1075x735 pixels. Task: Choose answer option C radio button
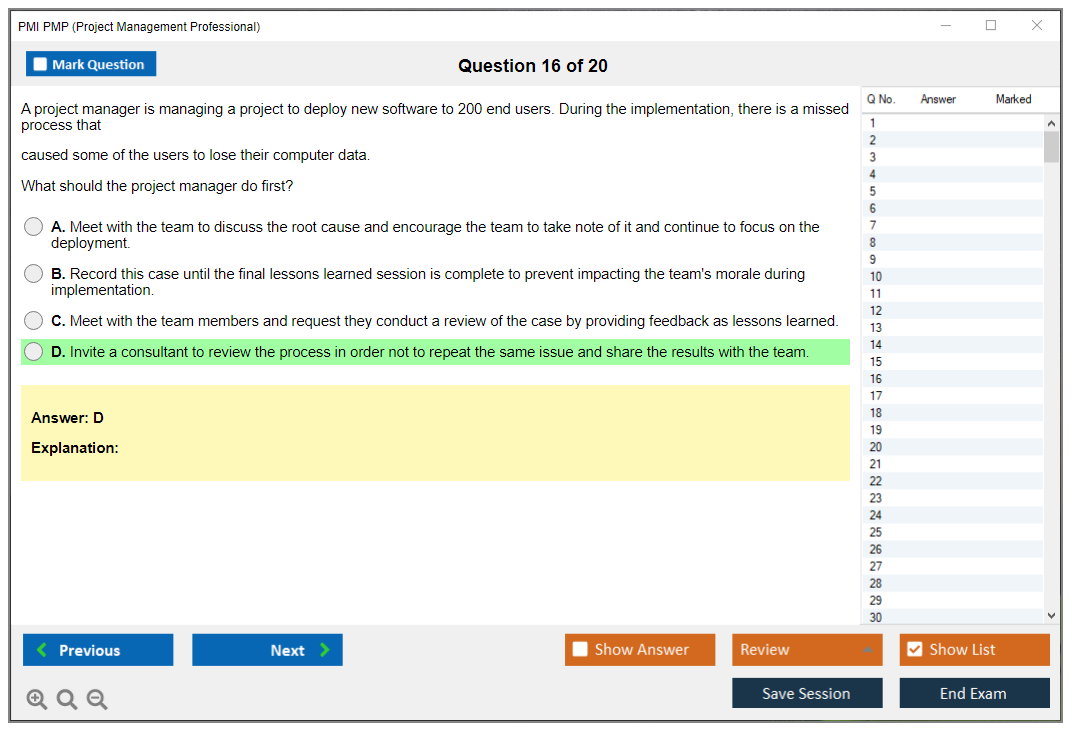34,321
